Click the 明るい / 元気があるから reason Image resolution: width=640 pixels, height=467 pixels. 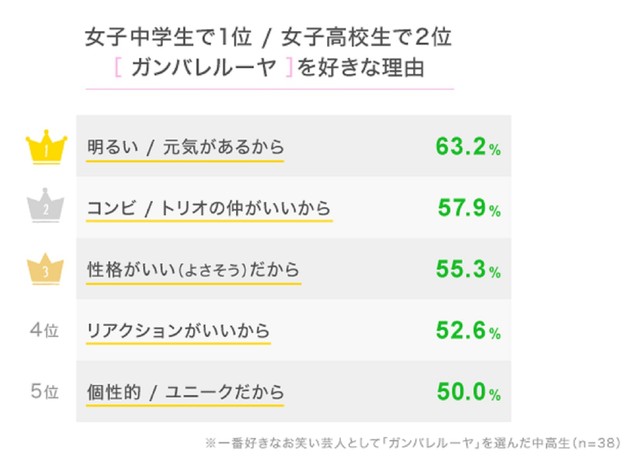click(x=185, y=148)
